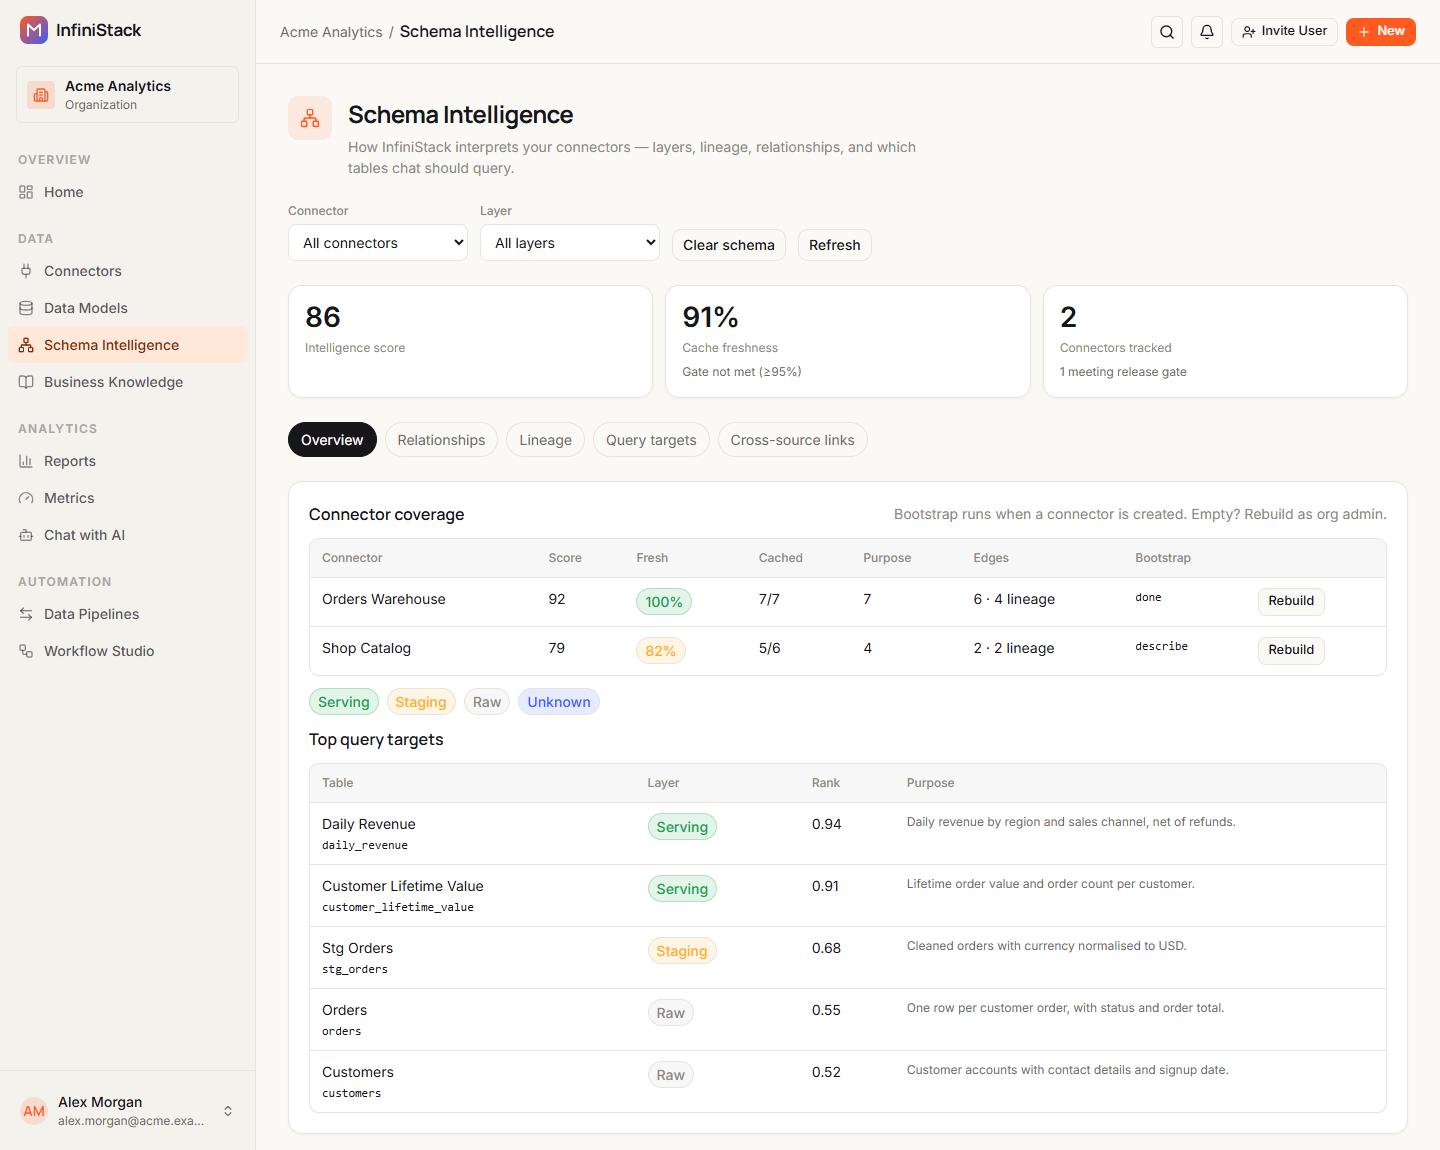Click the Acme Analytics breadcrumb link
1440x1150 pixels.
(331, 32)
